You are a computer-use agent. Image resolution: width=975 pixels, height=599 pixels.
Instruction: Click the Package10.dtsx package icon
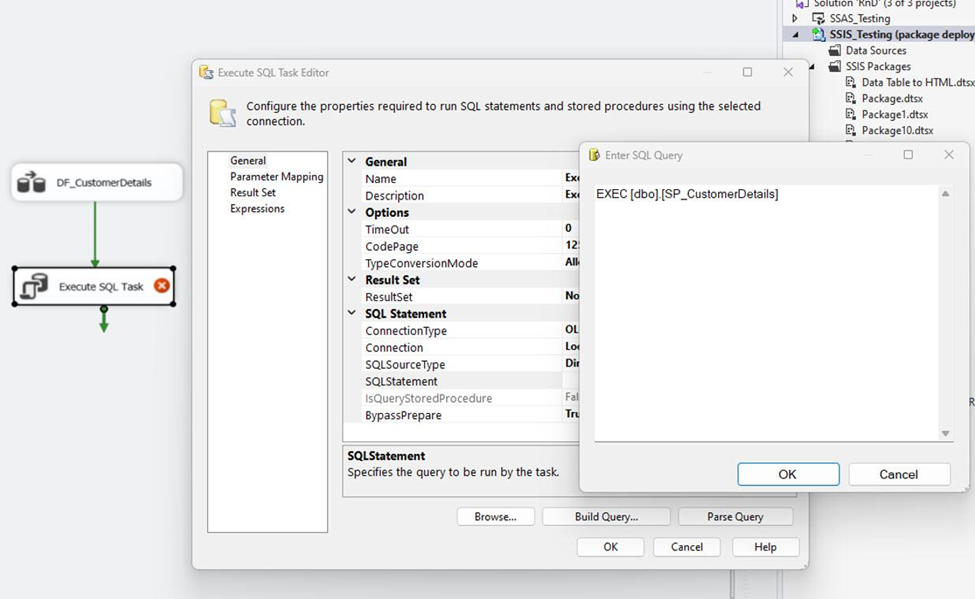point(851,130)
